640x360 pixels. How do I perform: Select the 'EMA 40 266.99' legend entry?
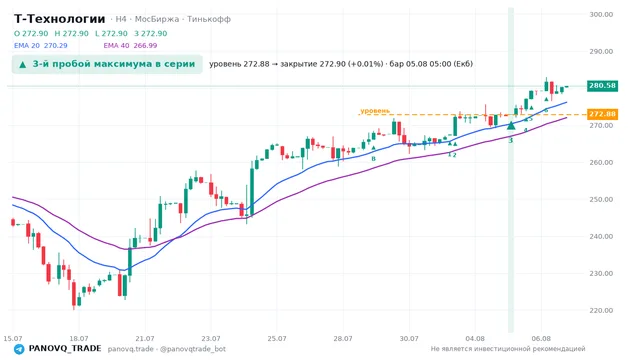(130, 46)
